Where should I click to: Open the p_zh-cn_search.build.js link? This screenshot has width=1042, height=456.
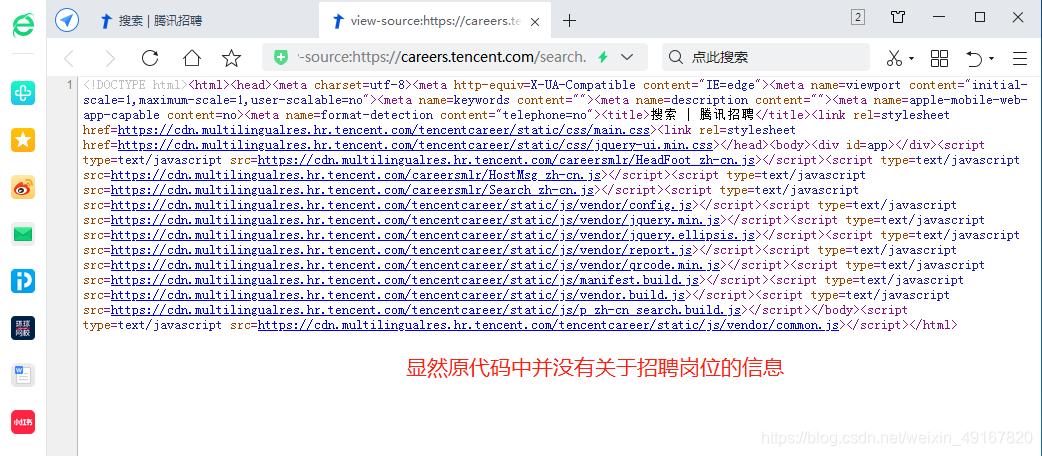pyautogui.click(x=426, y=310)
